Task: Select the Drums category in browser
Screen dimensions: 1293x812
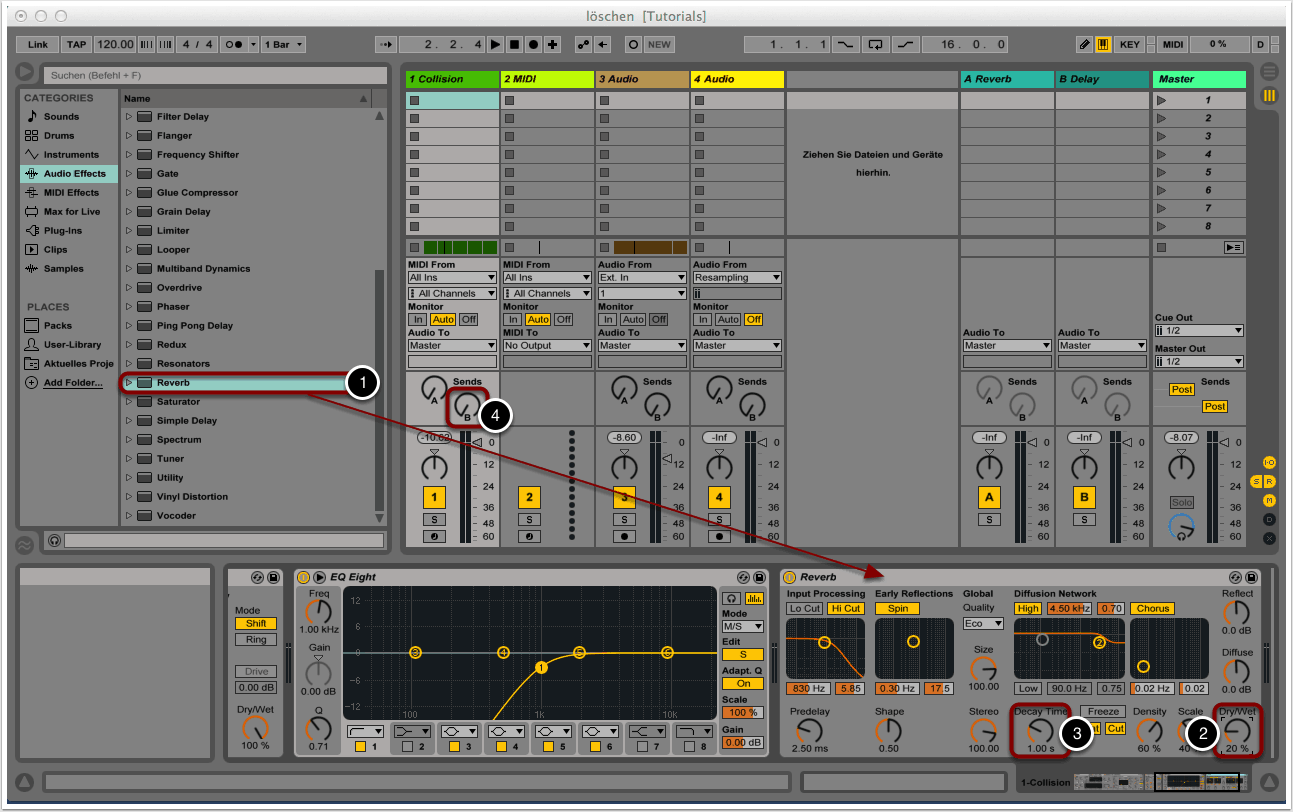Action: click(59, 136)
